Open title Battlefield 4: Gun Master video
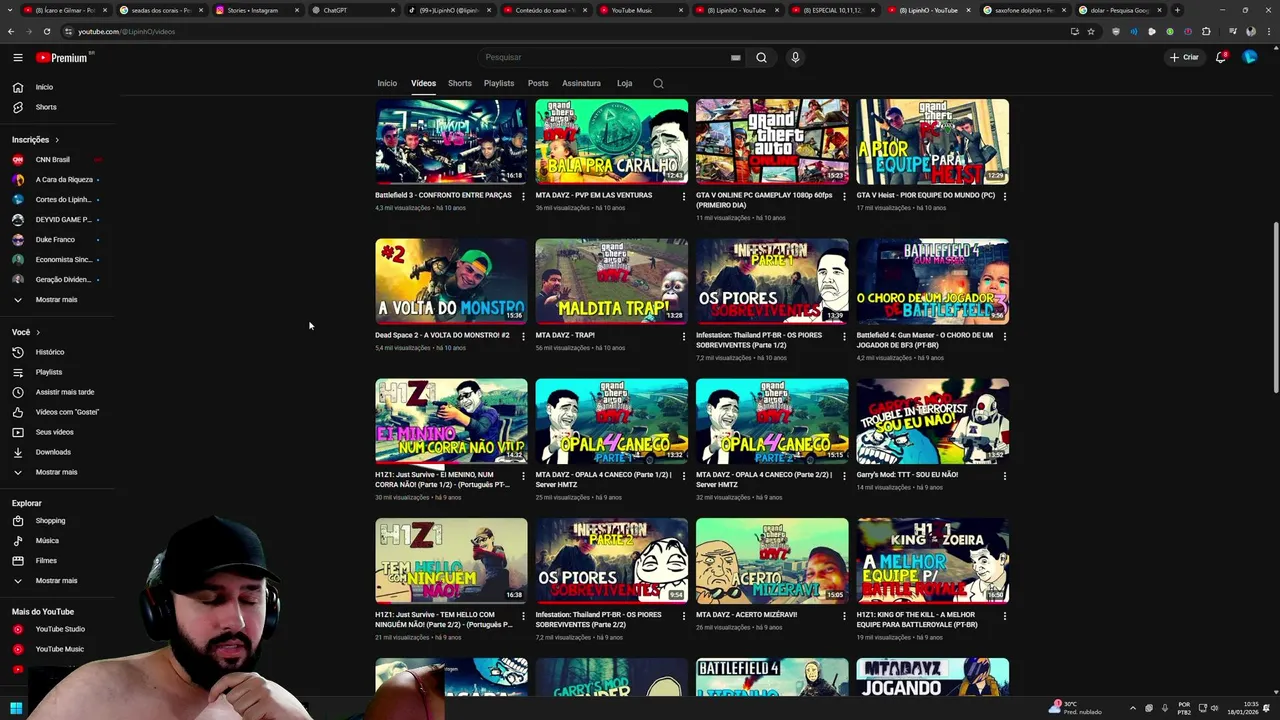This screenshot has width=1280, height=720. coord(925,340)
